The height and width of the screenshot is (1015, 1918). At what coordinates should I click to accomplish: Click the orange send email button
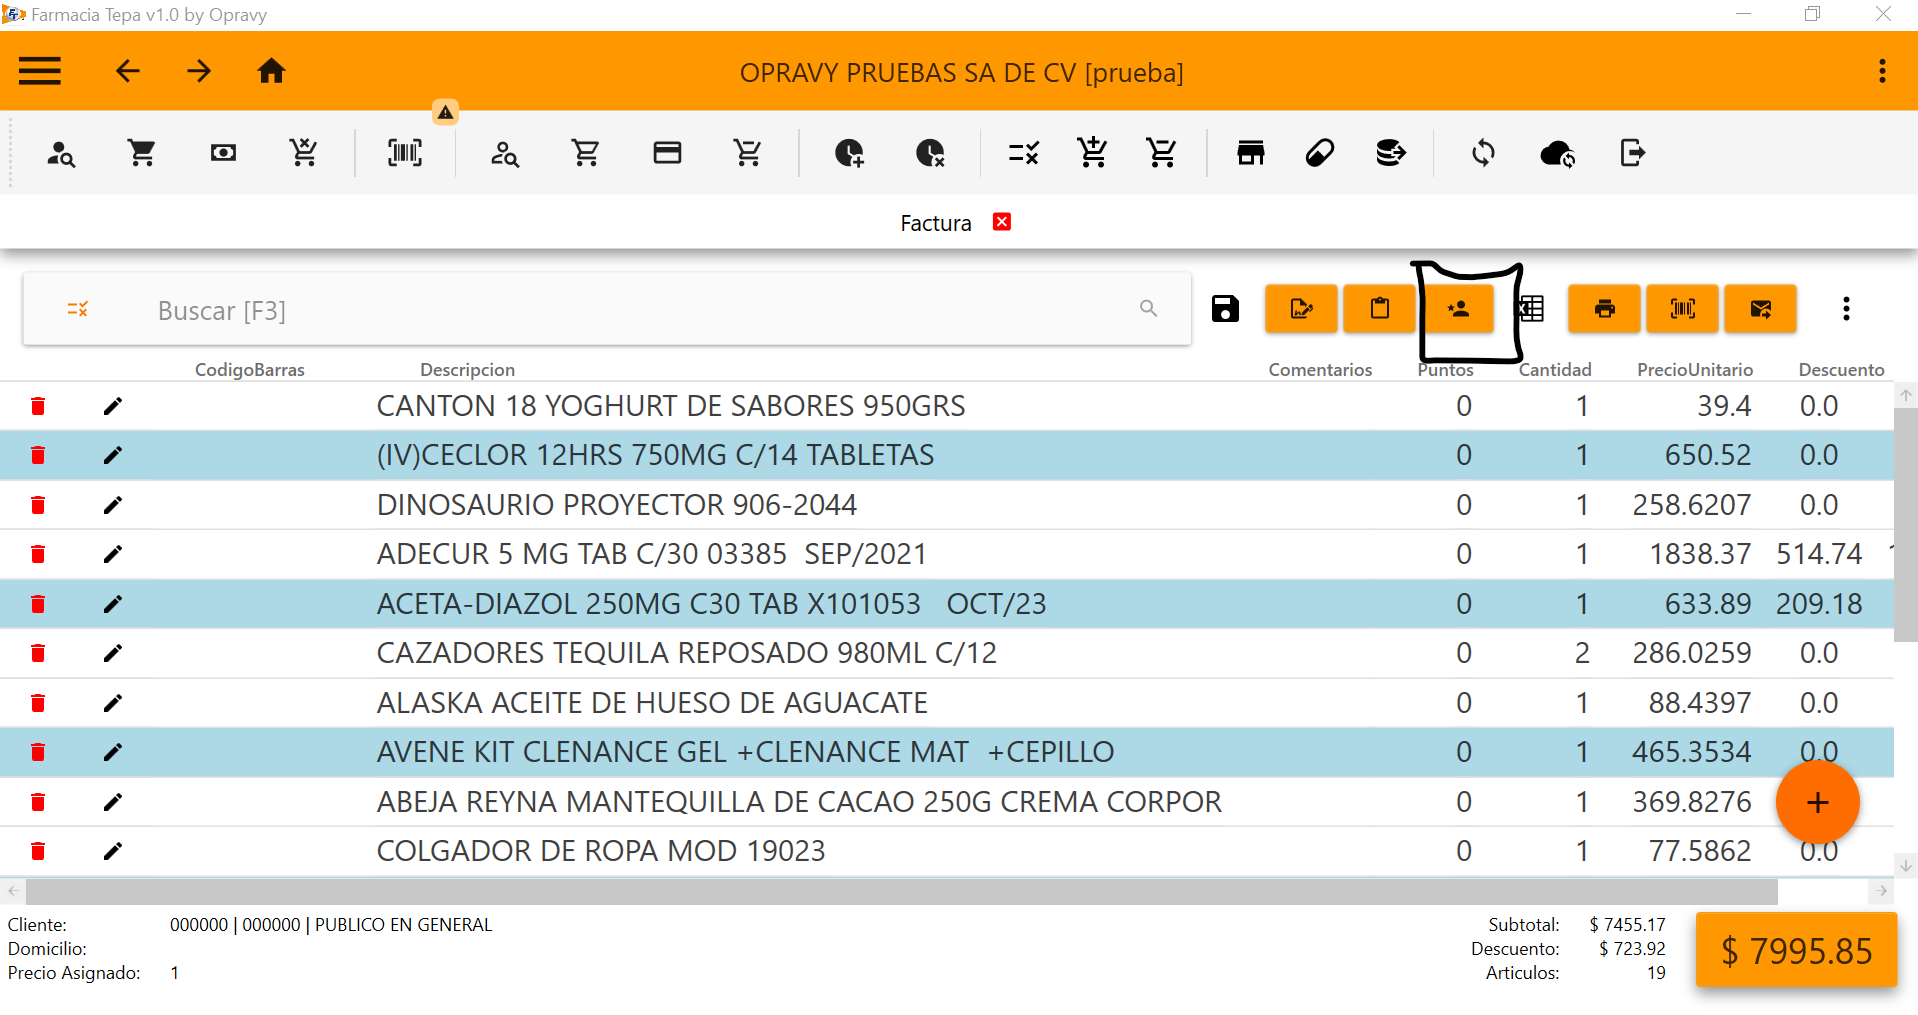(1761, 309)
